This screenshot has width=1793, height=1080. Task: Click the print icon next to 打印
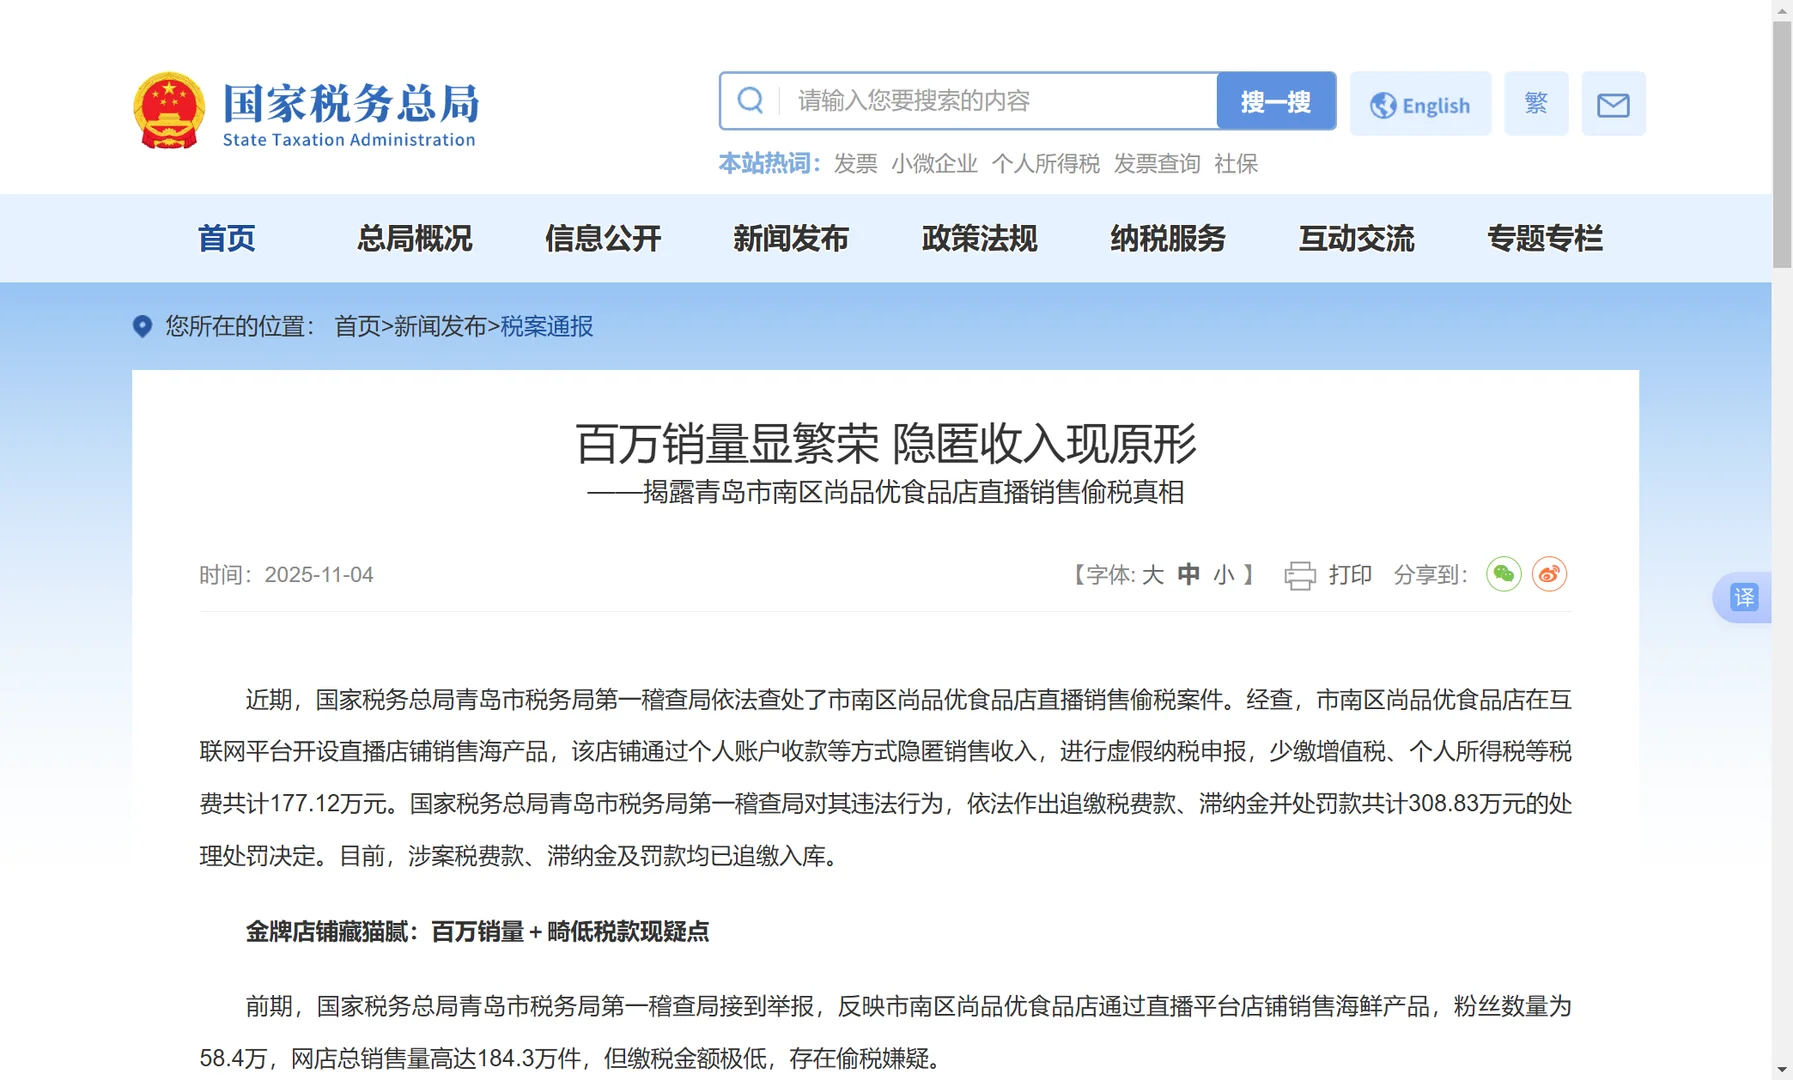(x=1299, y=574)
